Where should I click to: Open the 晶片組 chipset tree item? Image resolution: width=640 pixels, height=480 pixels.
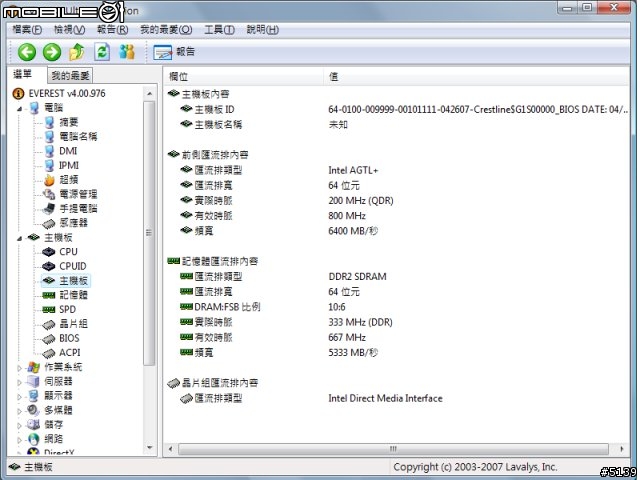pyautogui.click(x=65, y=324)
